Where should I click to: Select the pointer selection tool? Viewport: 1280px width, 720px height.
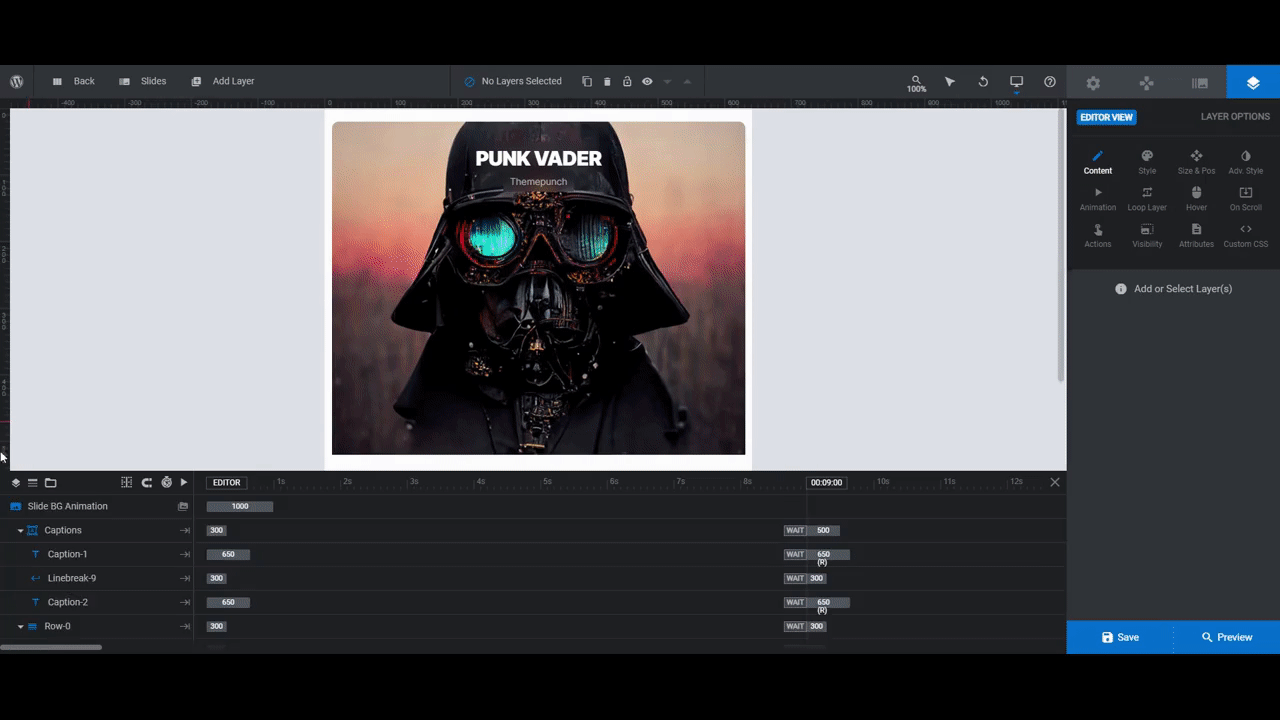950,81
